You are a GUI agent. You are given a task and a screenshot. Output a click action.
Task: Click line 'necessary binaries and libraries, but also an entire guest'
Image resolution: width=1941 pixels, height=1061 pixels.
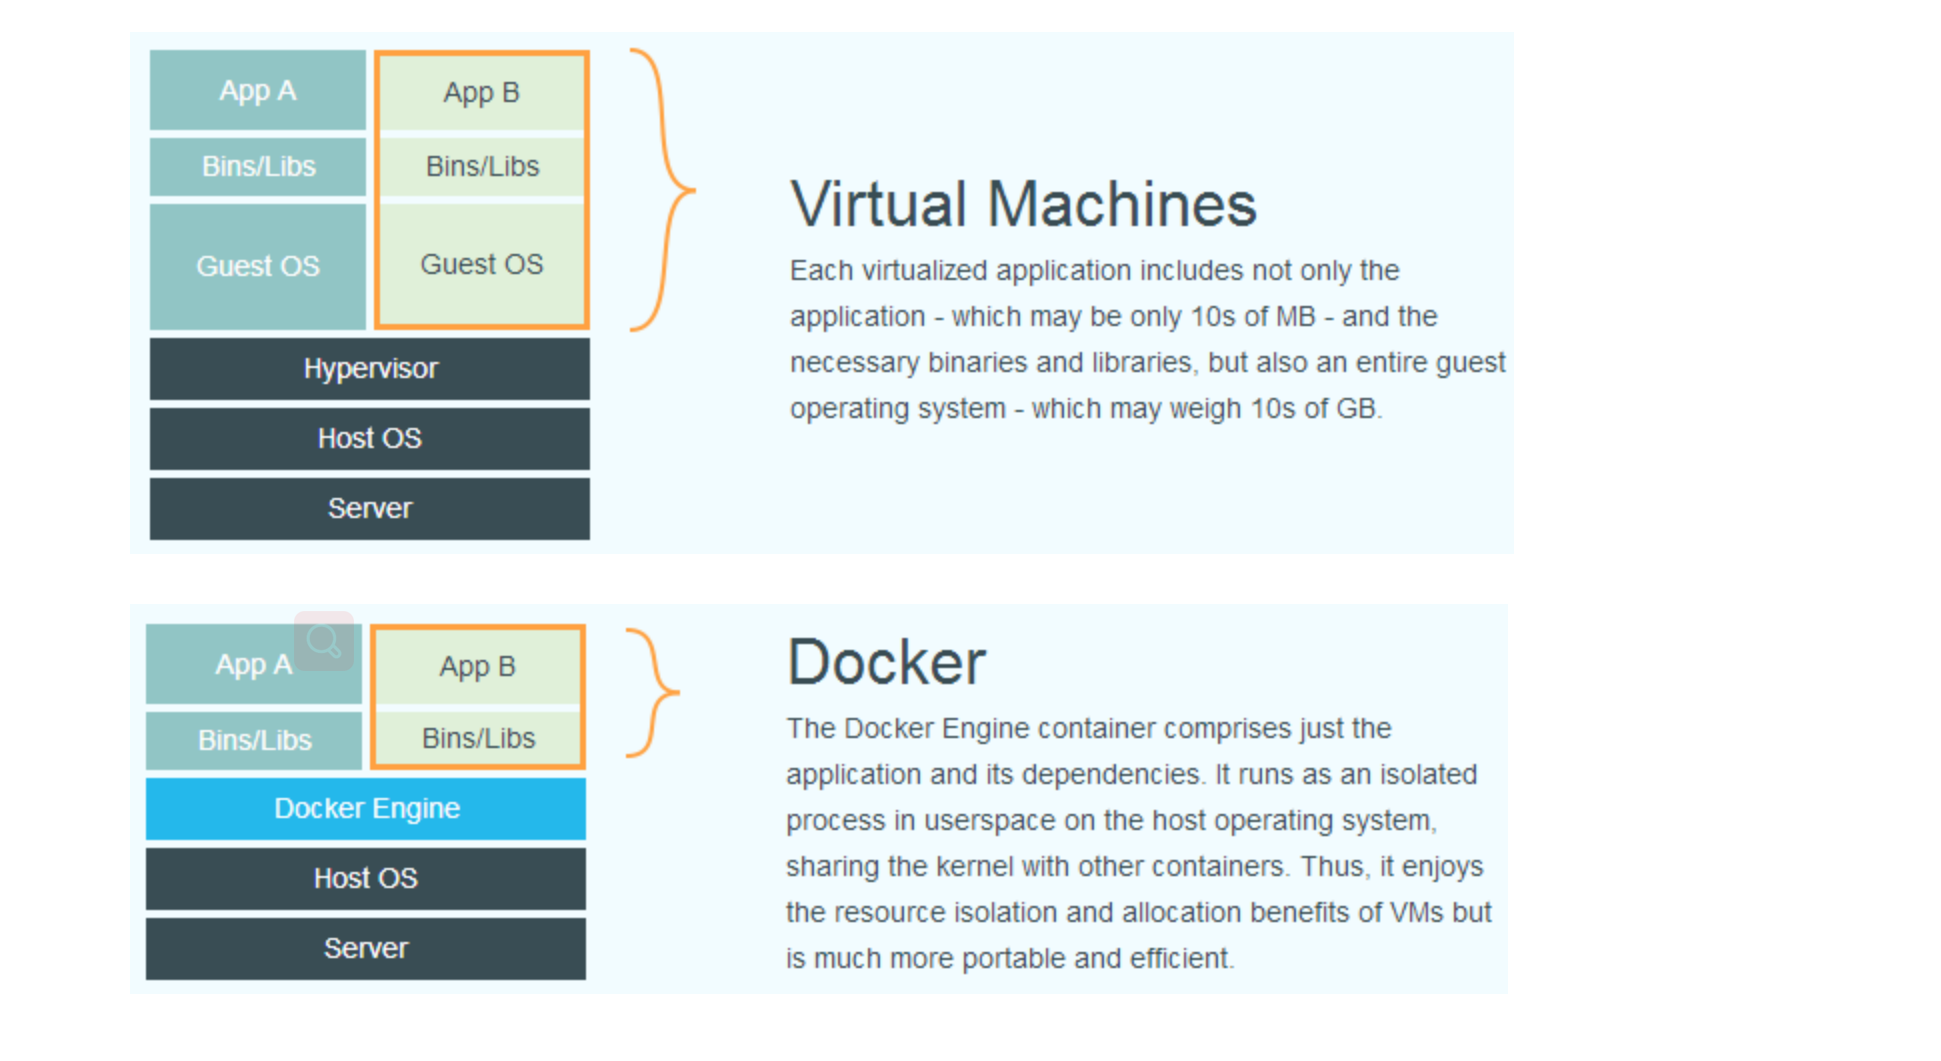(x=1147, y=363)
